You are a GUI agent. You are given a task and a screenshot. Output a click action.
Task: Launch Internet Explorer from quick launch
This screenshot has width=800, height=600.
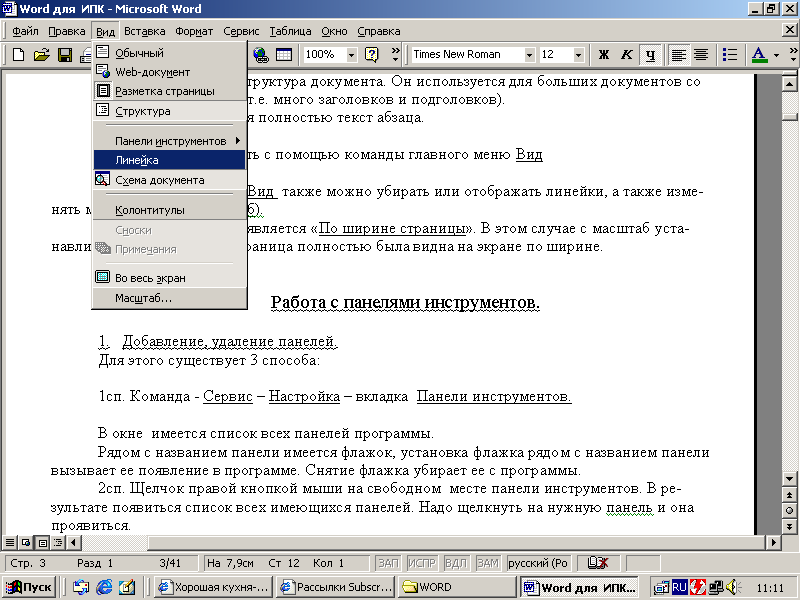(x=104, y=587)
